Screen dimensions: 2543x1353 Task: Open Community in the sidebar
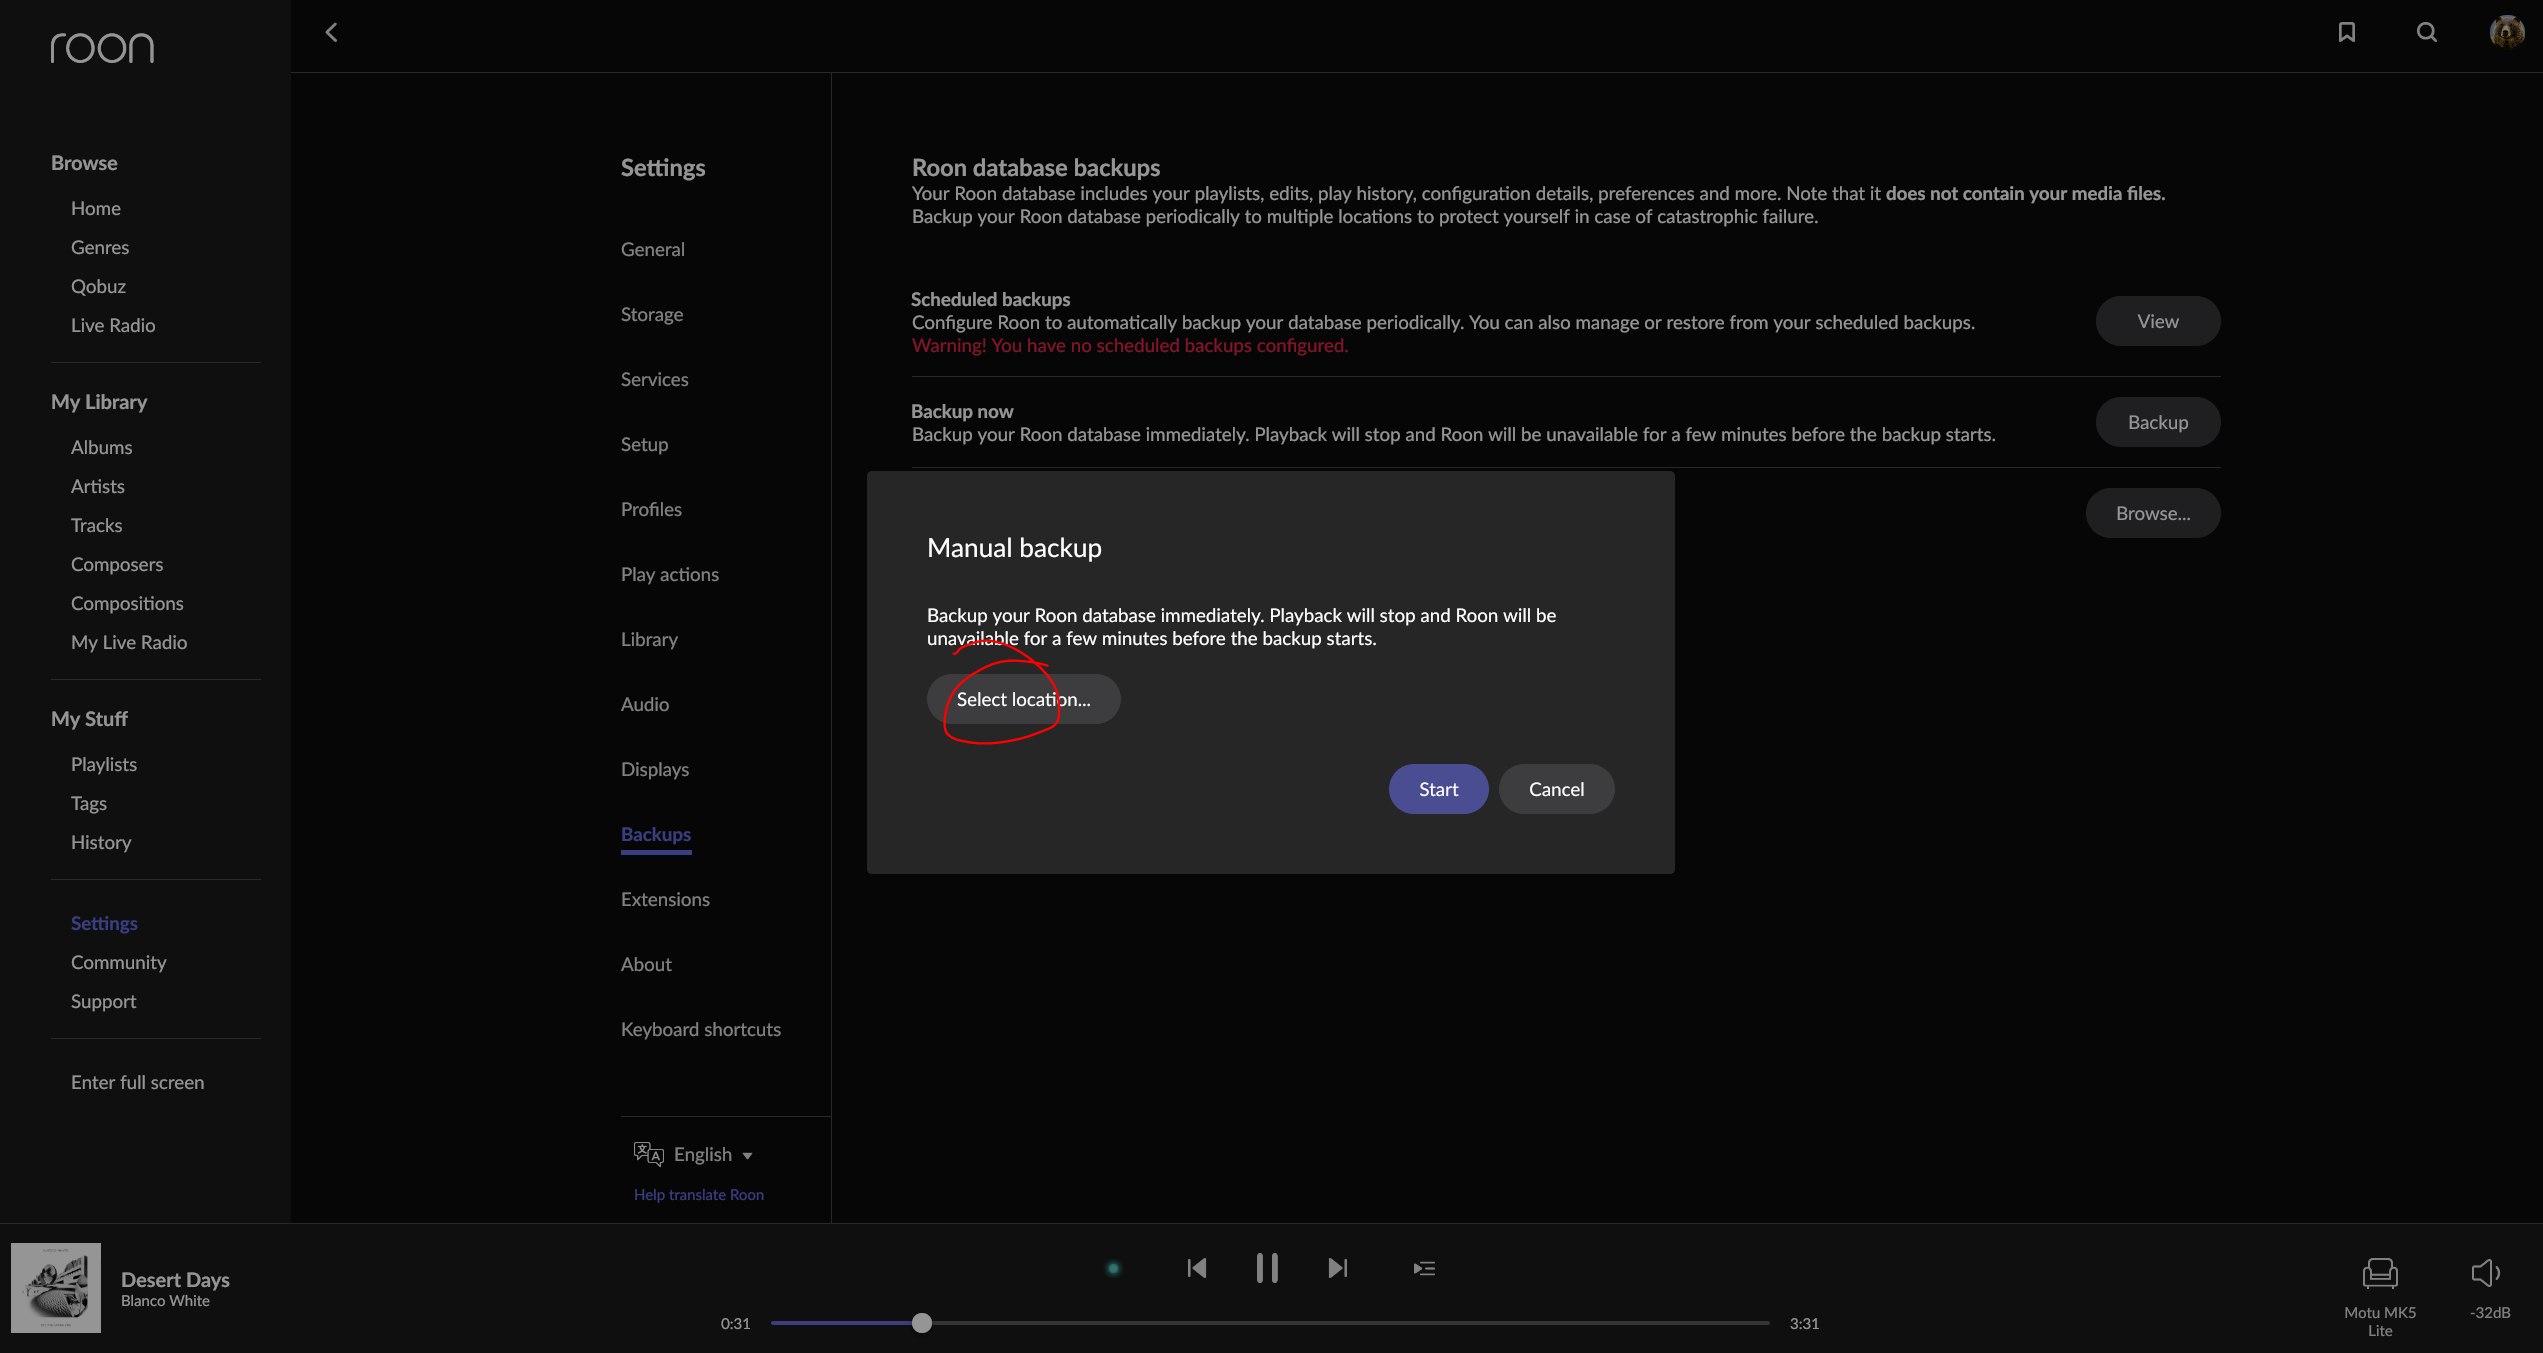tap(118, 962)
